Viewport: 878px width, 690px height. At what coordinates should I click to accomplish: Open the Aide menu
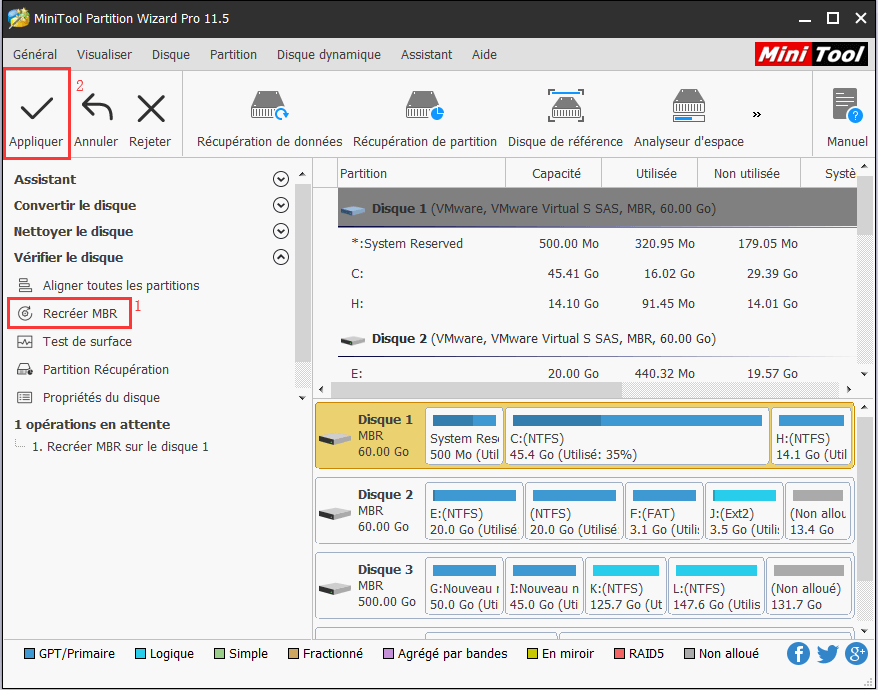484,54
